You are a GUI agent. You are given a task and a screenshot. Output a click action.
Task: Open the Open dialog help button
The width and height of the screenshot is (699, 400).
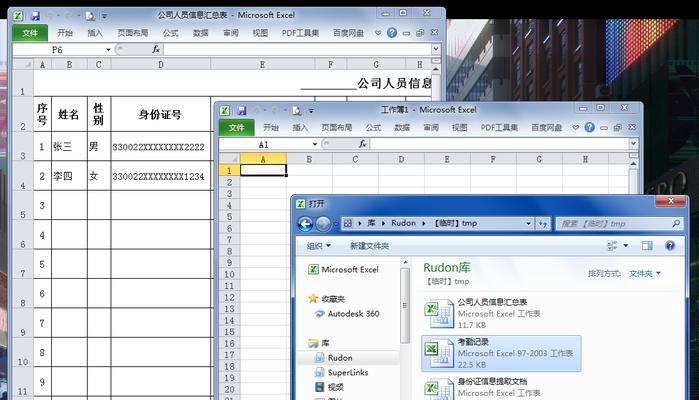coord(670,246)
